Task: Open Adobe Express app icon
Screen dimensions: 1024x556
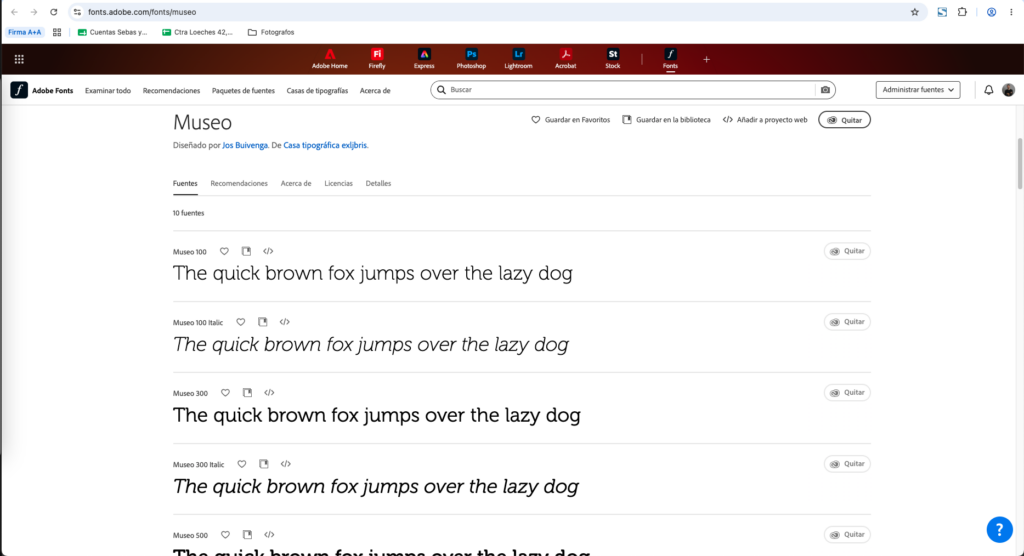Action: (424, 59)
